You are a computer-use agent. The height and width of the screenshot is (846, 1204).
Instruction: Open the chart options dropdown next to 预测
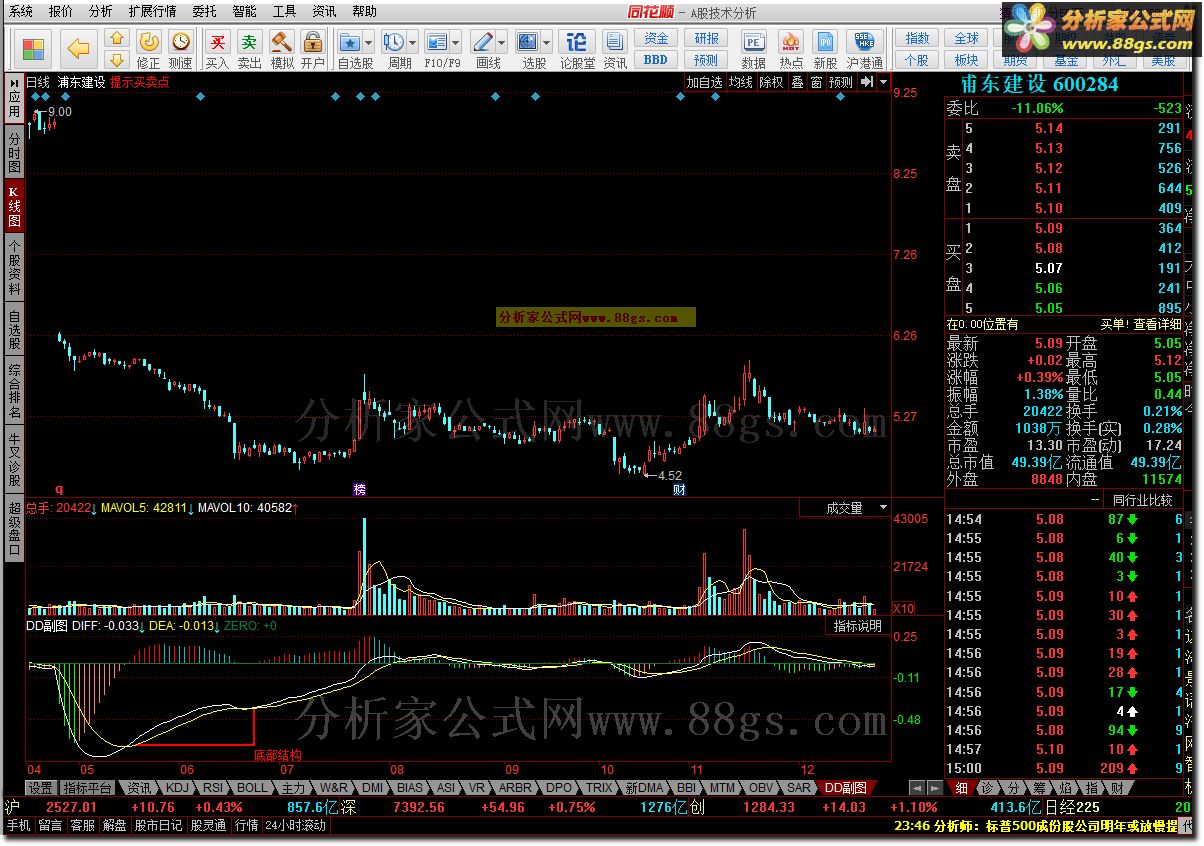[883, 82]
